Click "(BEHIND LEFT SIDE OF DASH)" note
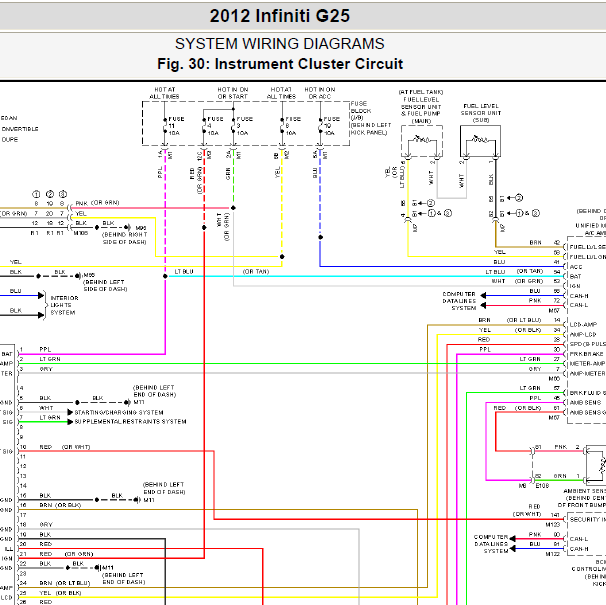Screen dimensions: 606x605 coord(105,285)
